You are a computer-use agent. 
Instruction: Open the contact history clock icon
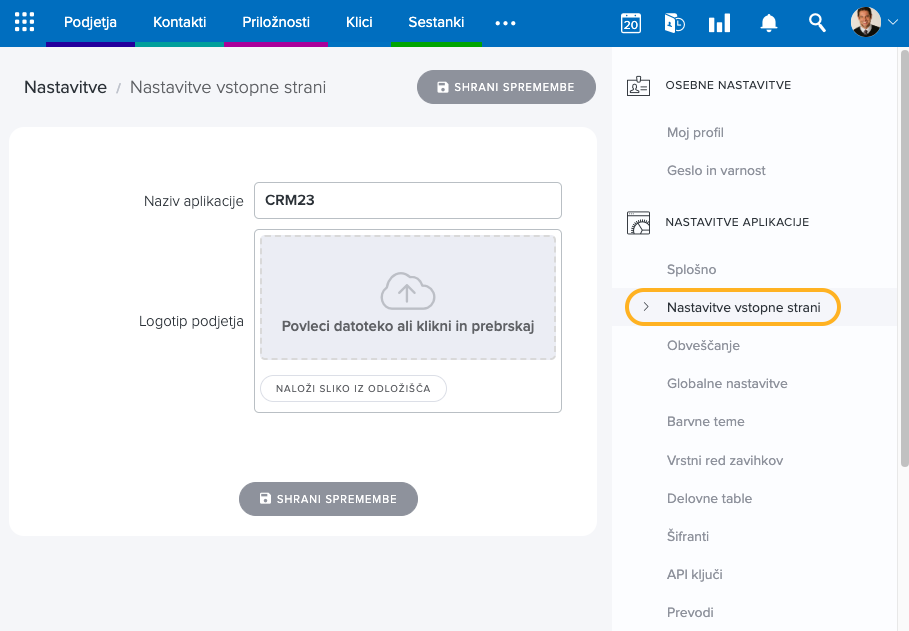tap(674, 23)
